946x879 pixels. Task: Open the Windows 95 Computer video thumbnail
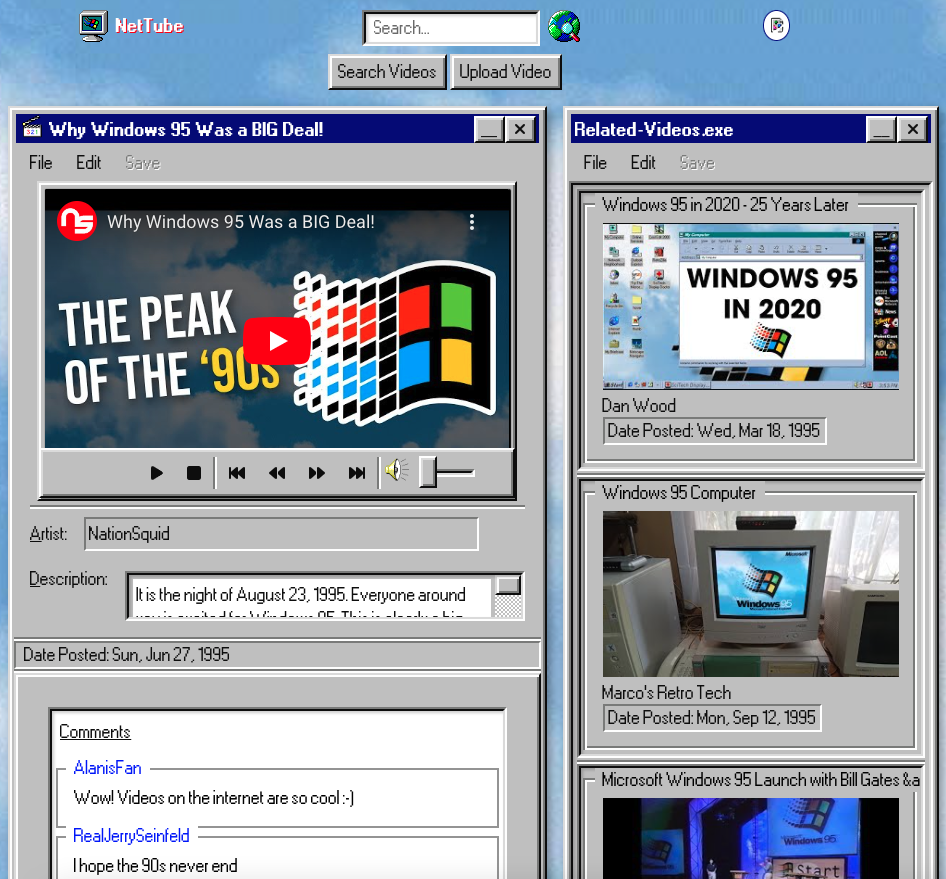tap(751, 594)
